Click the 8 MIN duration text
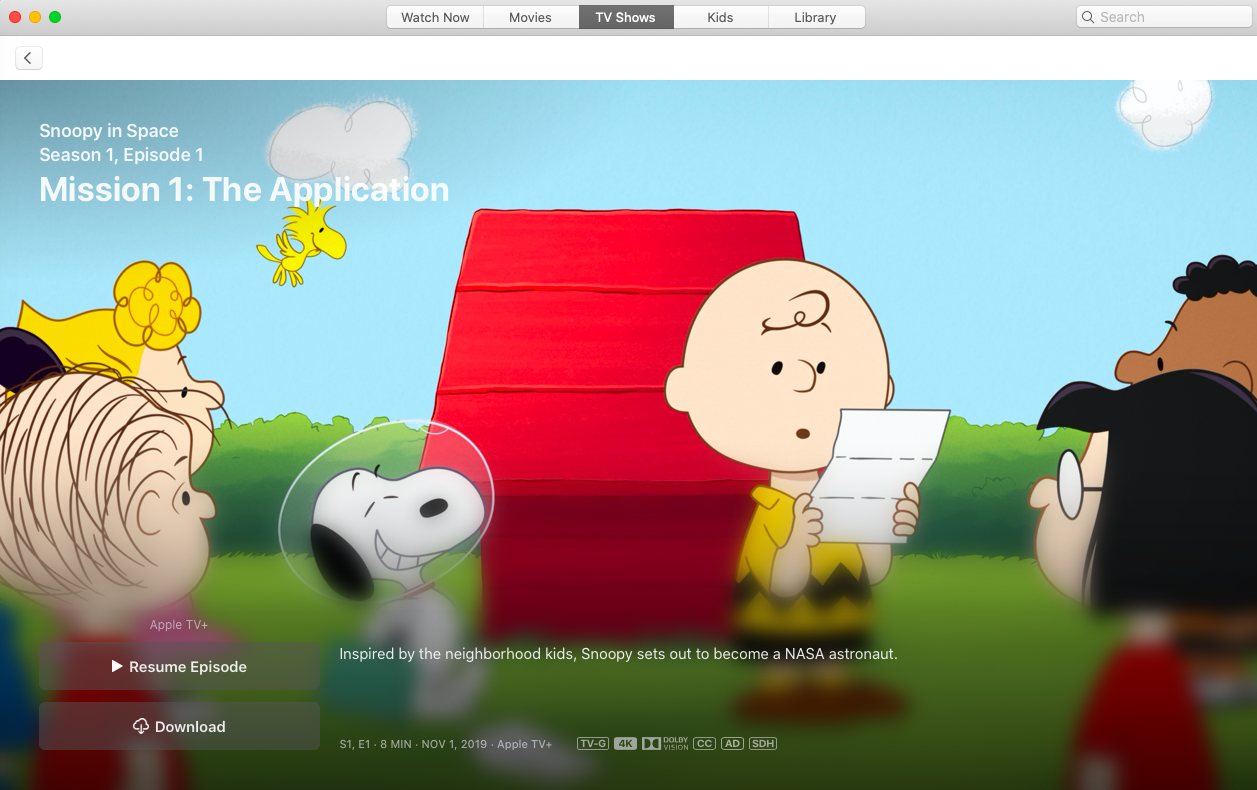Screen dimensions: 1257x790 [397, 744]
